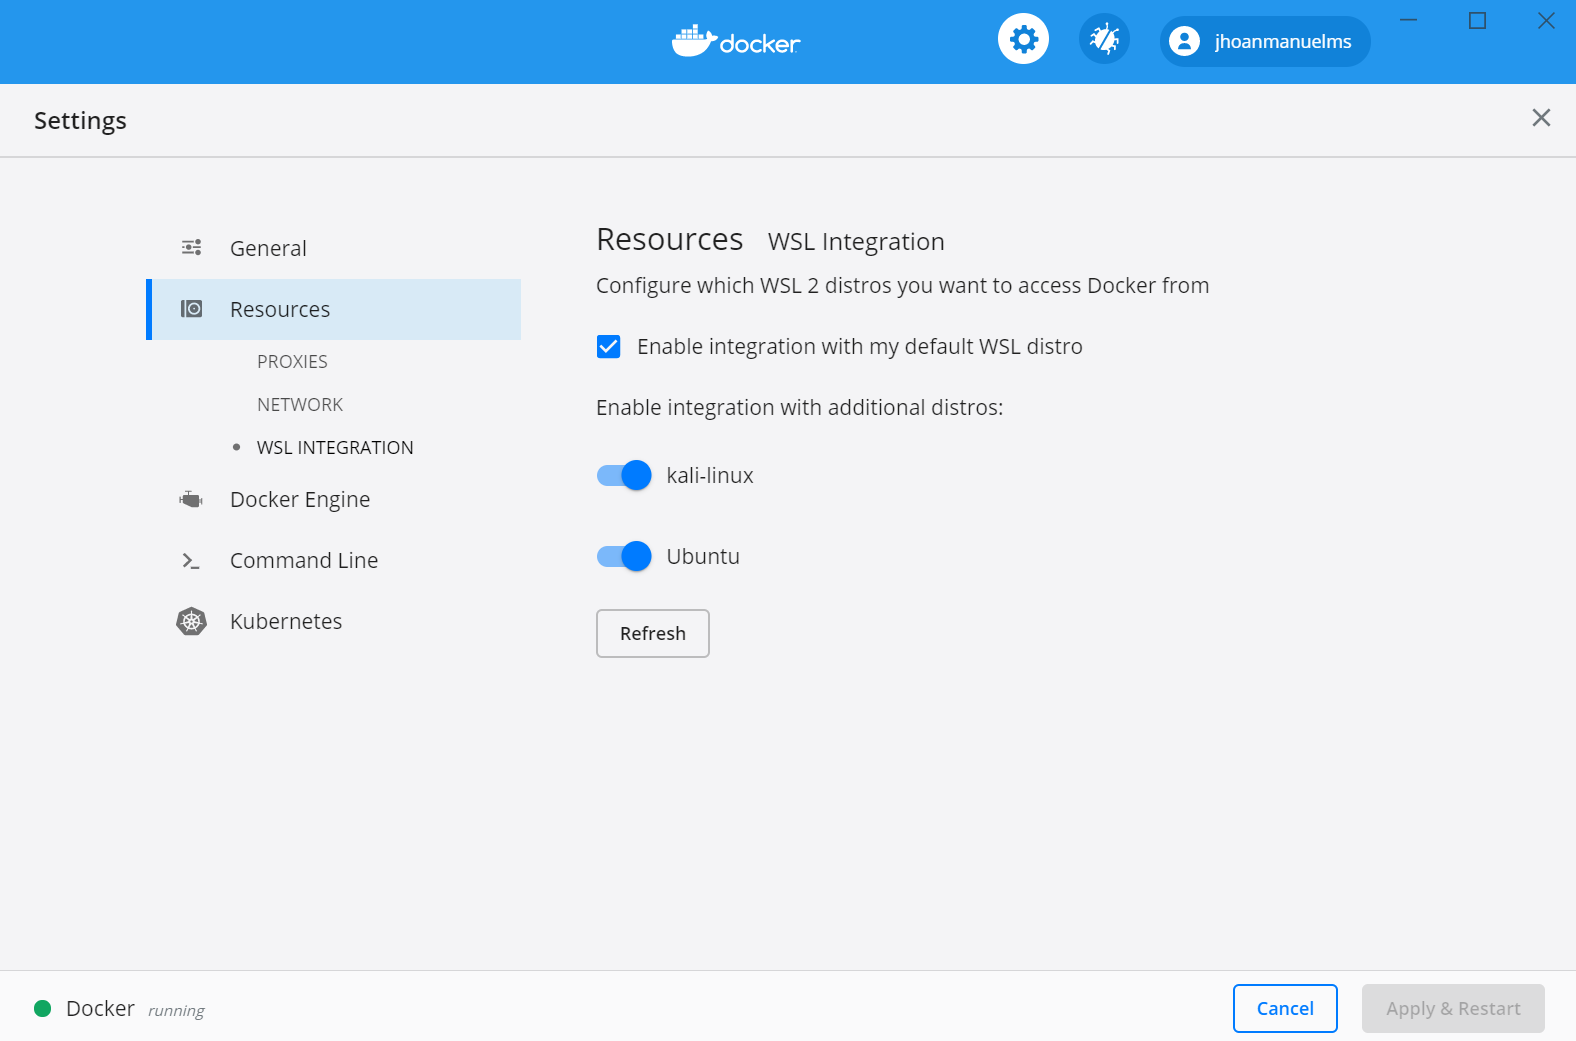Click the General sliders icon
Image resolution: width=1576 pixels, height=1041 pixels.
tap(191, 247)
